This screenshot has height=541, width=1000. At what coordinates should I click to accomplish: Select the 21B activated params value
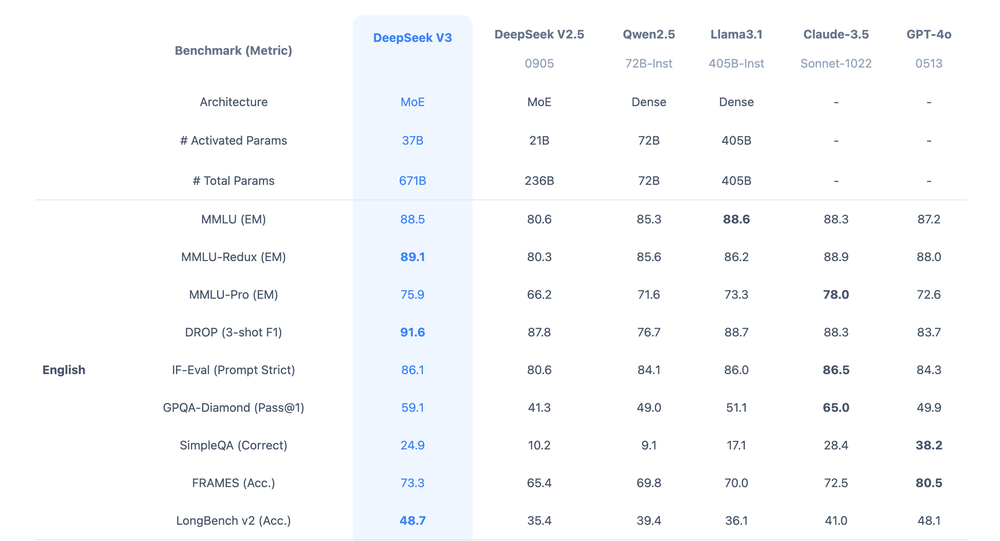[x=539, y=140]
